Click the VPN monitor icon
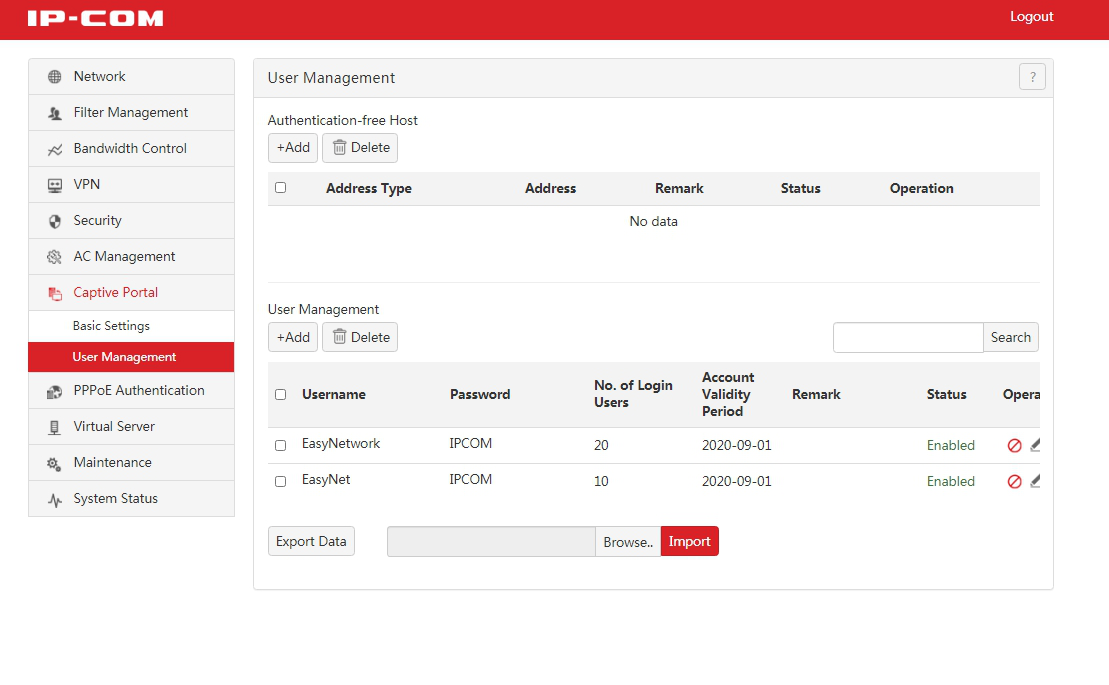The image size is (1109, 685). 54,185
